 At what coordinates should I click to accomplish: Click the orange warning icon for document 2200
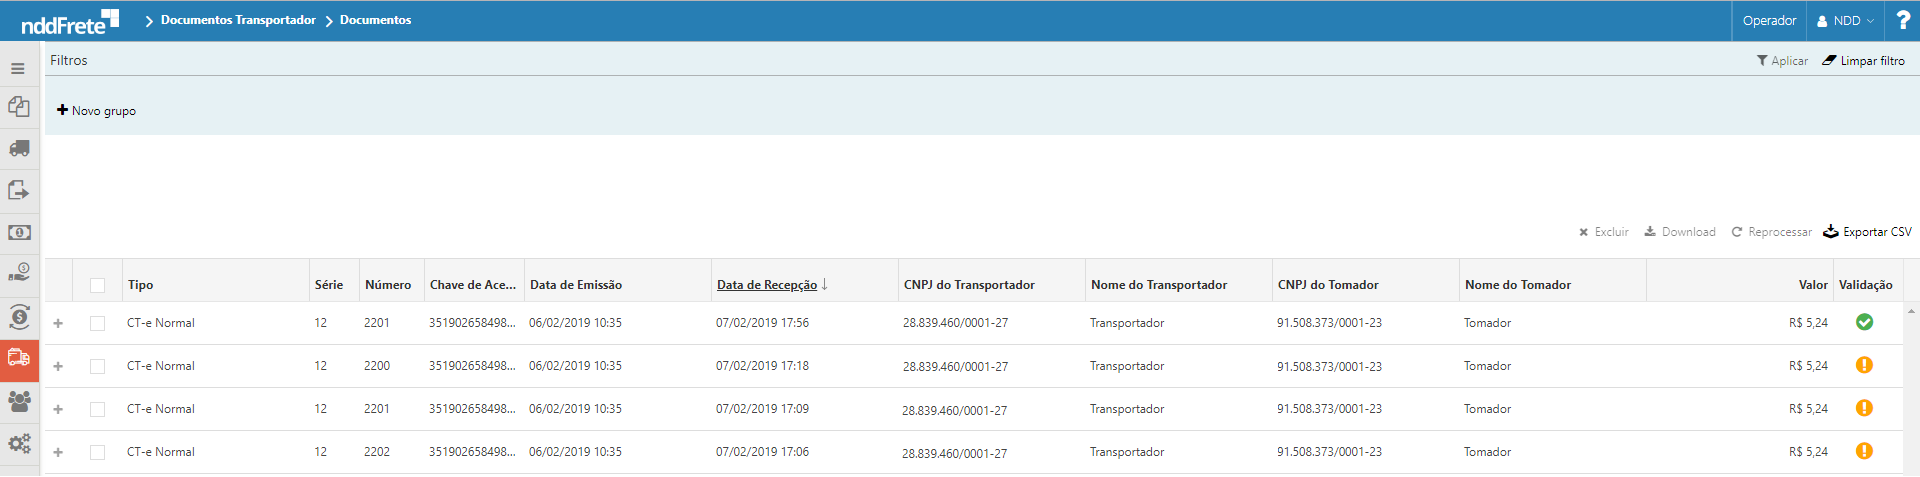pyautogui.click(x=1864, y=365)
